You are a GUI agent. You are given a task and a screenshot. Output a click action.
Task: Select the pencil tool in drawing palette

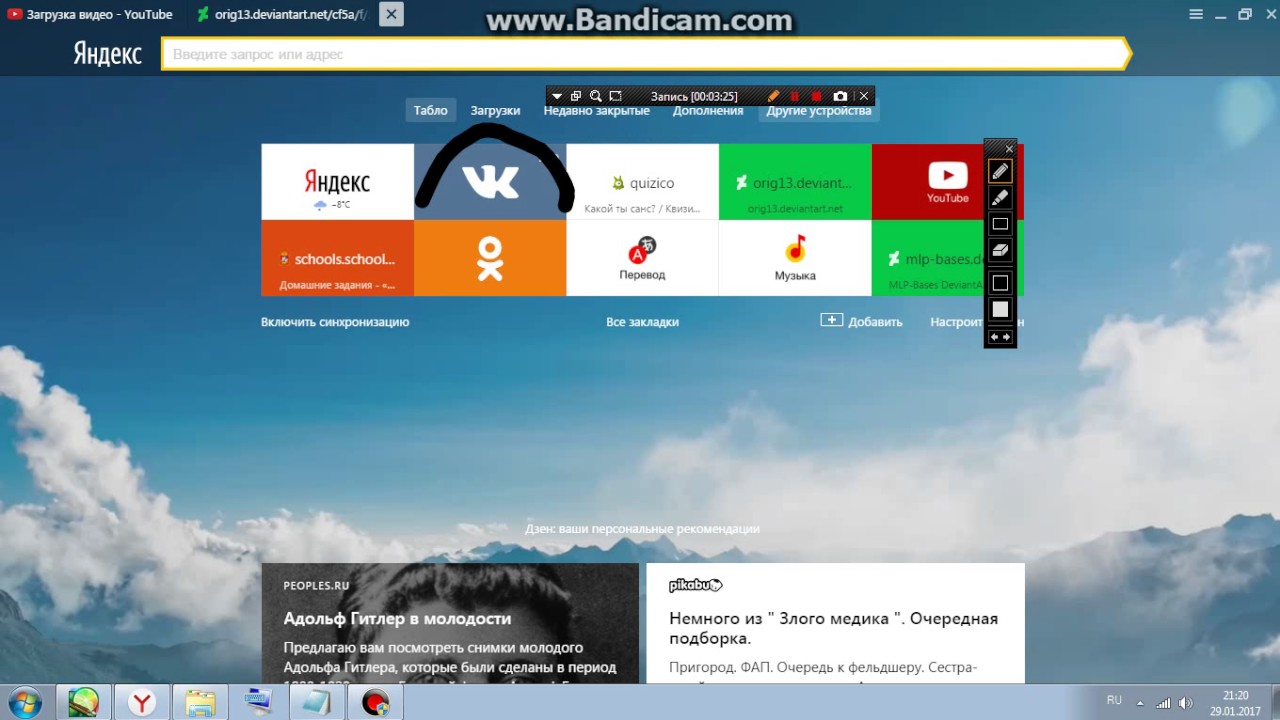pyautogui.click(x=1000, y=172)
